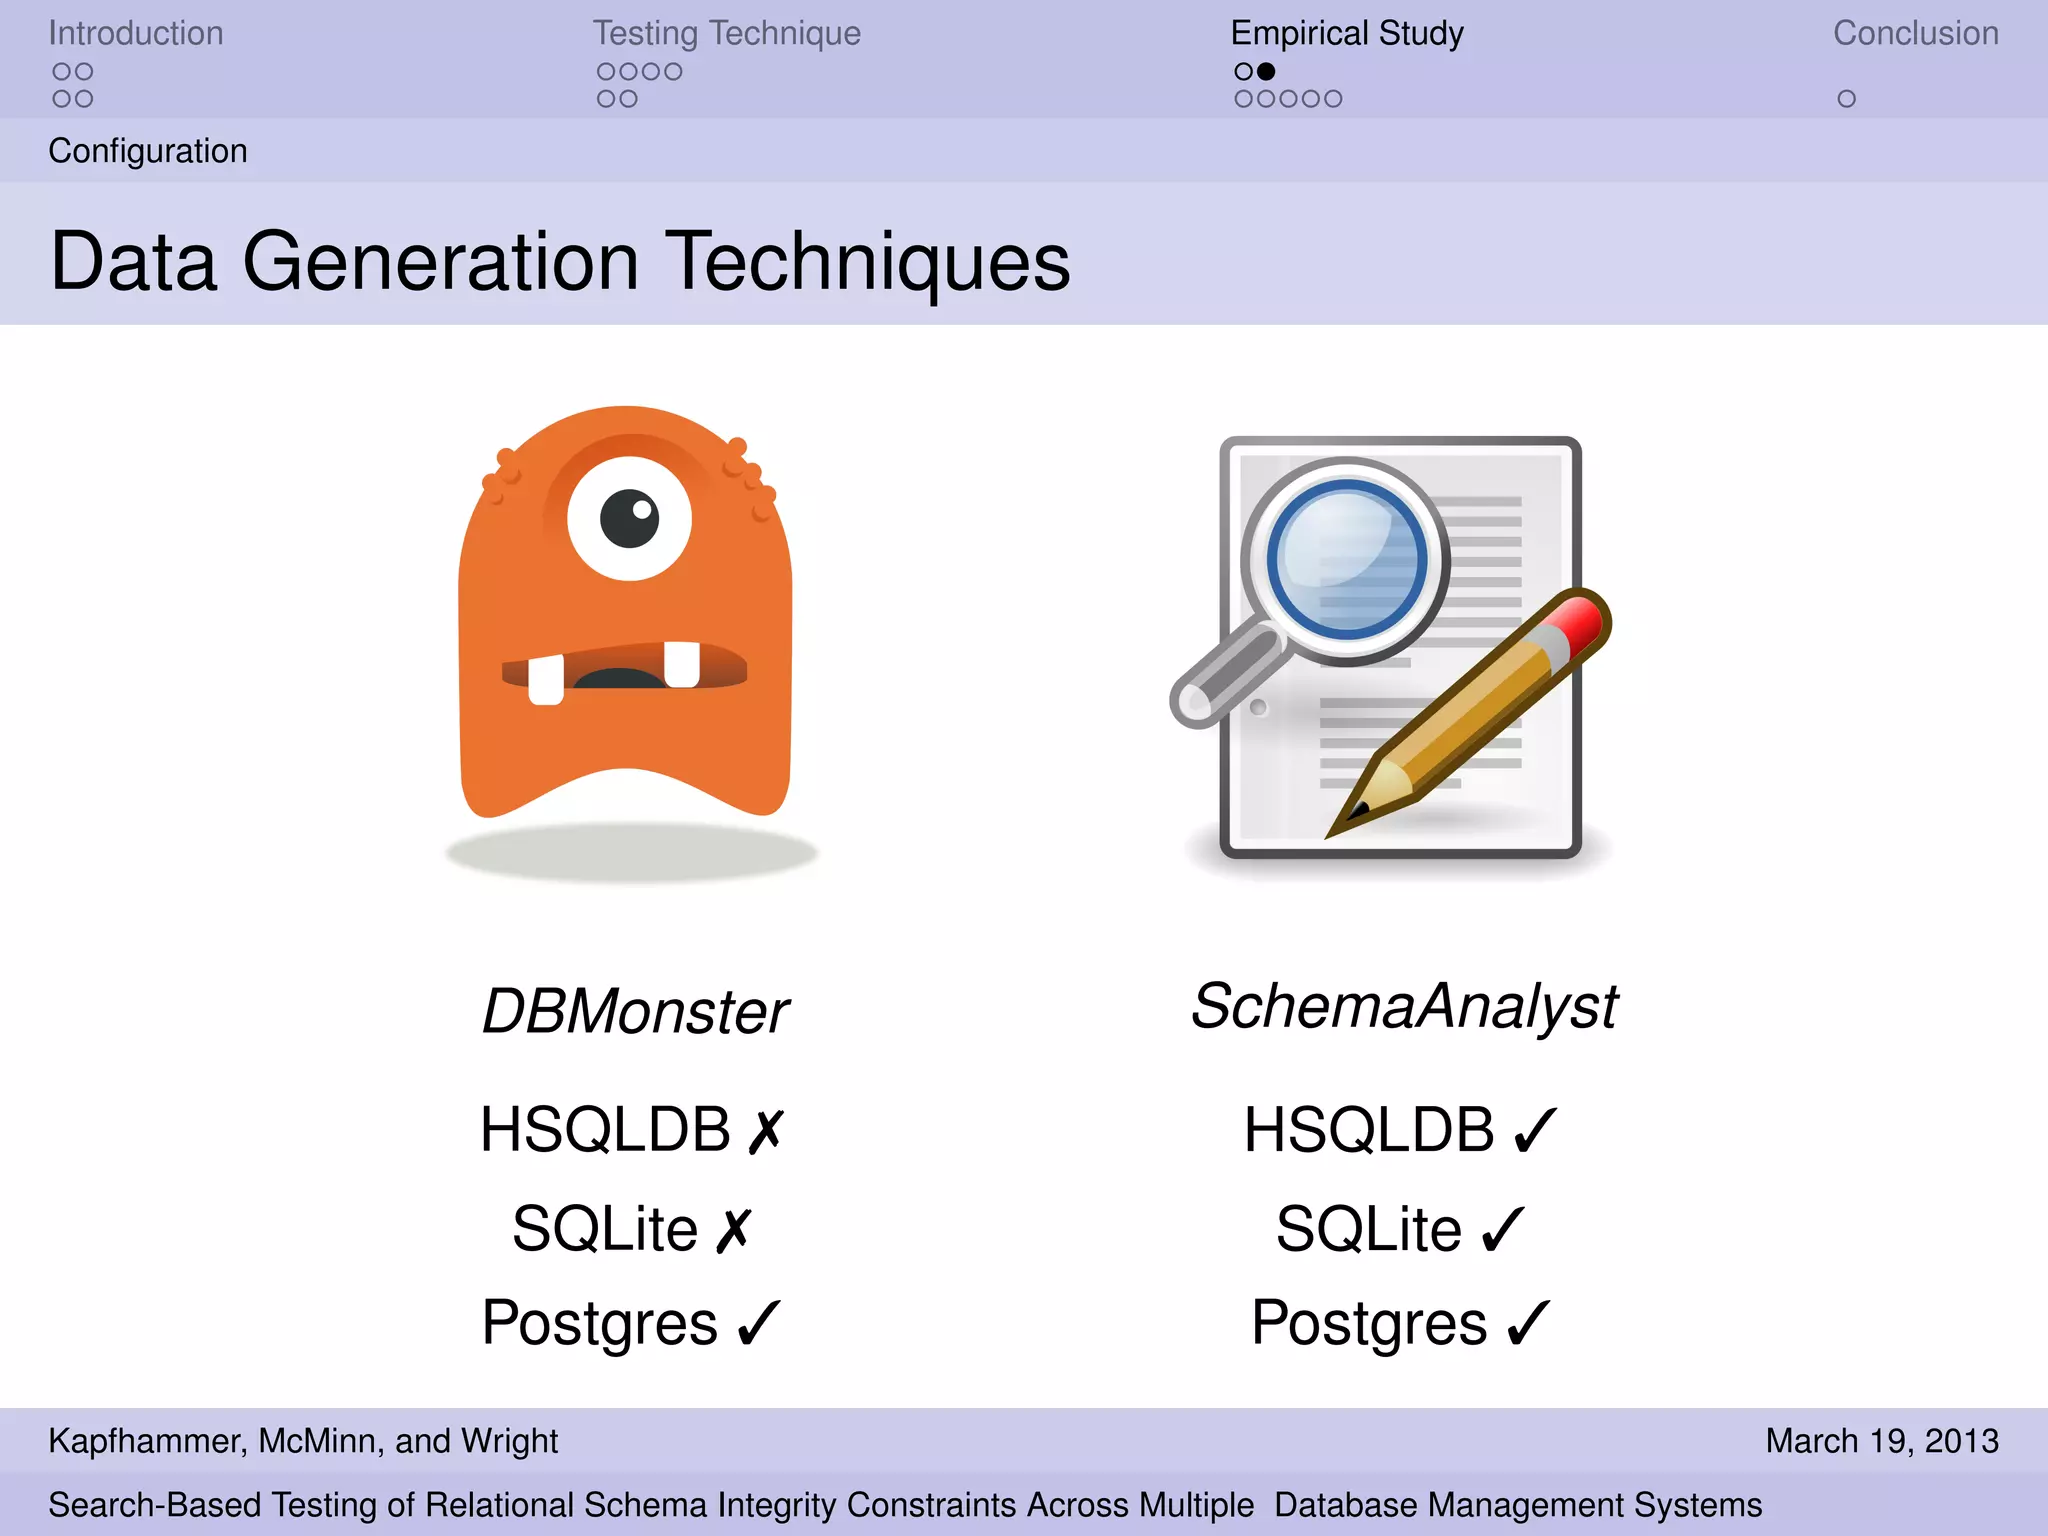The width and height of the screenshot is (2048, 1536).
Task: Select the Configuration subsection label
Action: point(148,151)
